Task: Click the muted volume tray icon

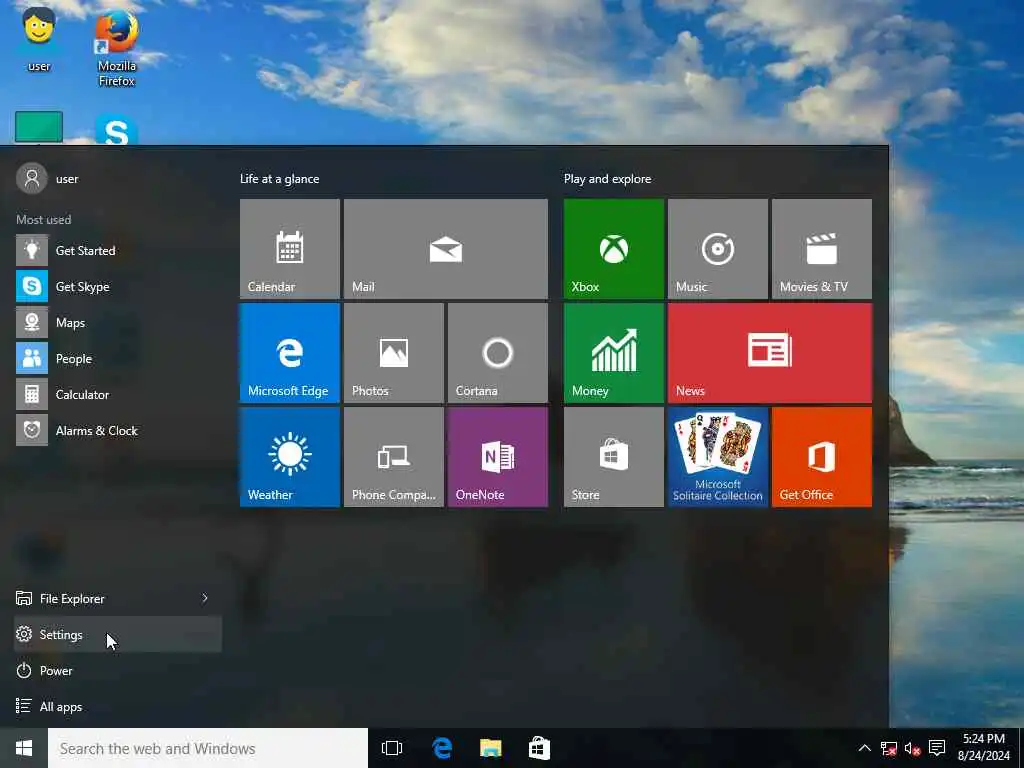Action: 912,748
